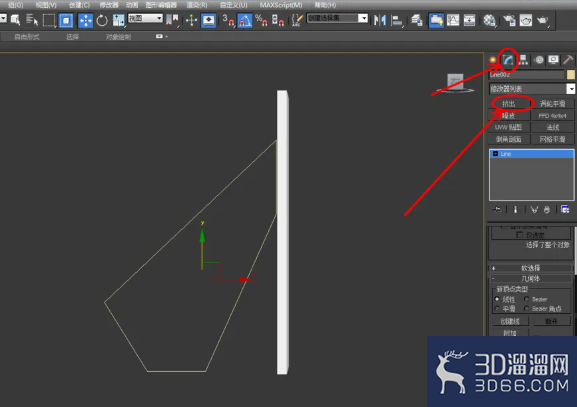Click Remove Modifier from Stack icon
The height and width of the screenshot is (407, 577).
tap(547, 210)
